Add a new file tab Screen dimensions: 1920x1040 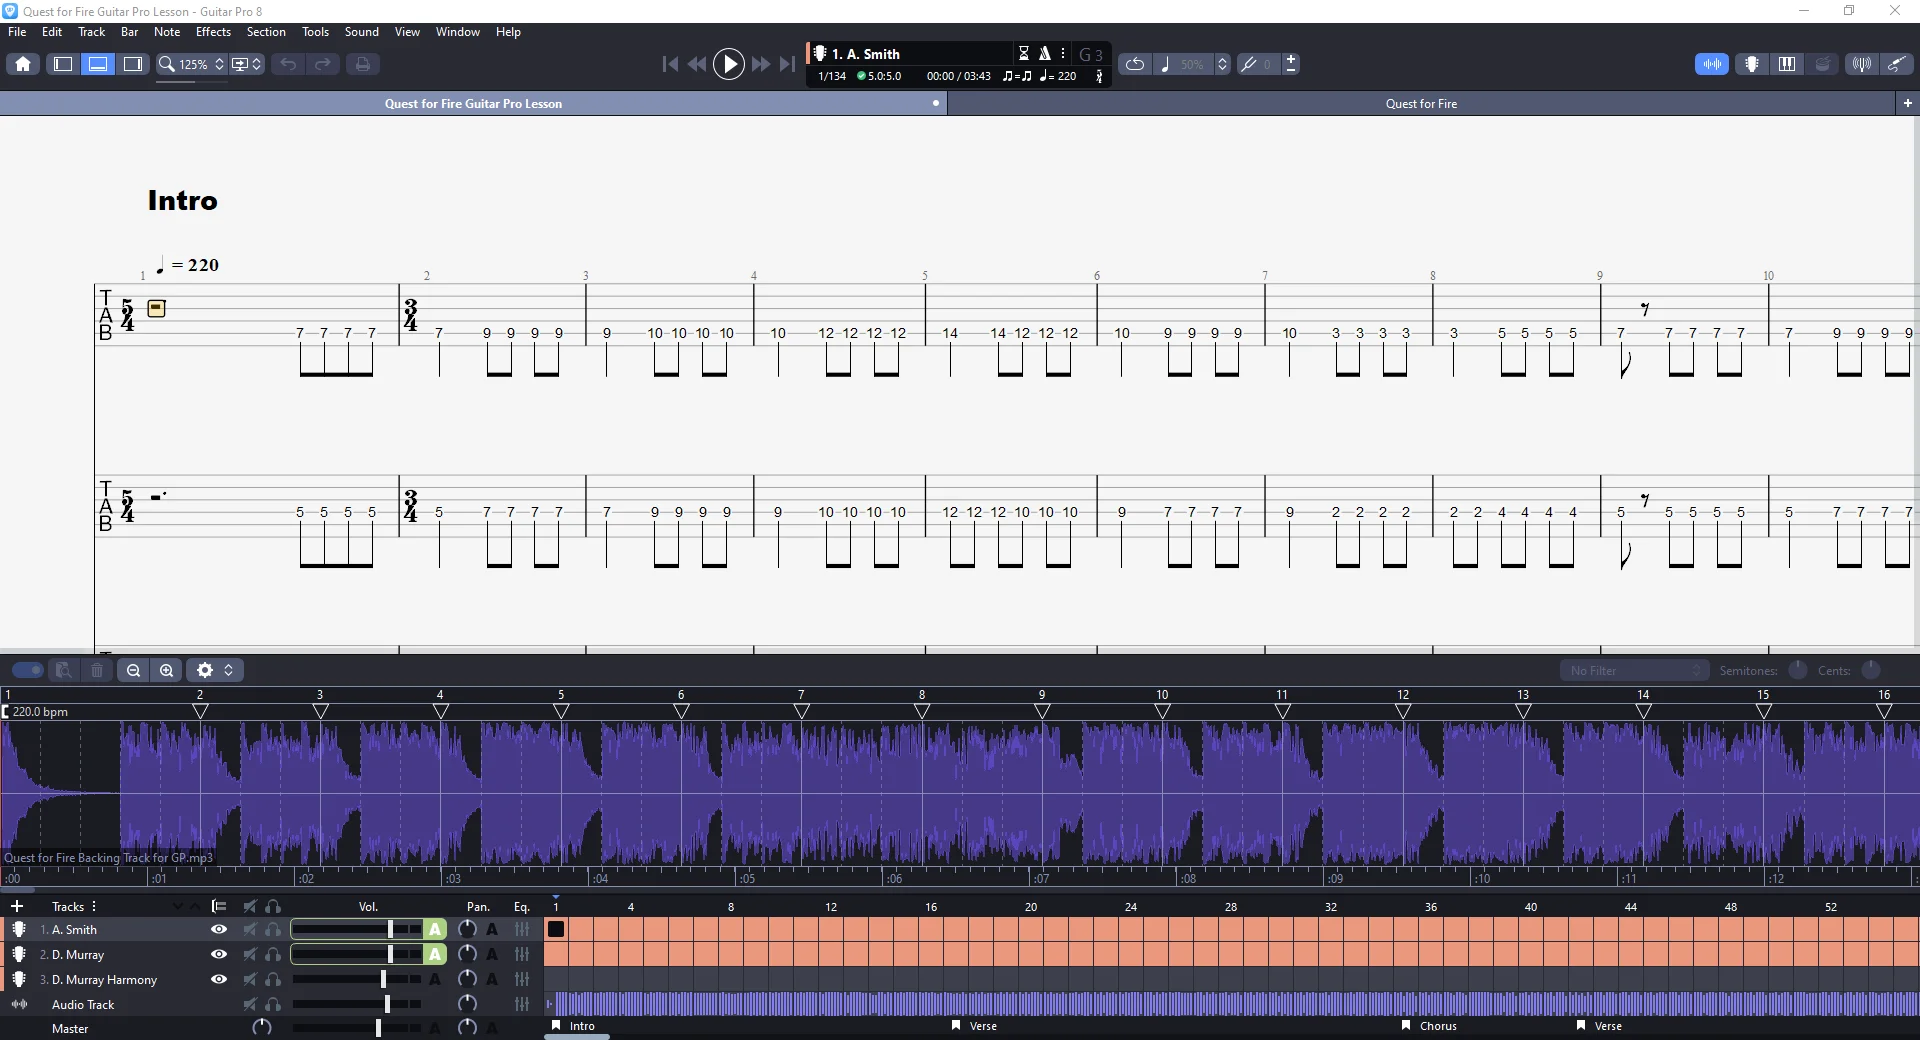1907,103
